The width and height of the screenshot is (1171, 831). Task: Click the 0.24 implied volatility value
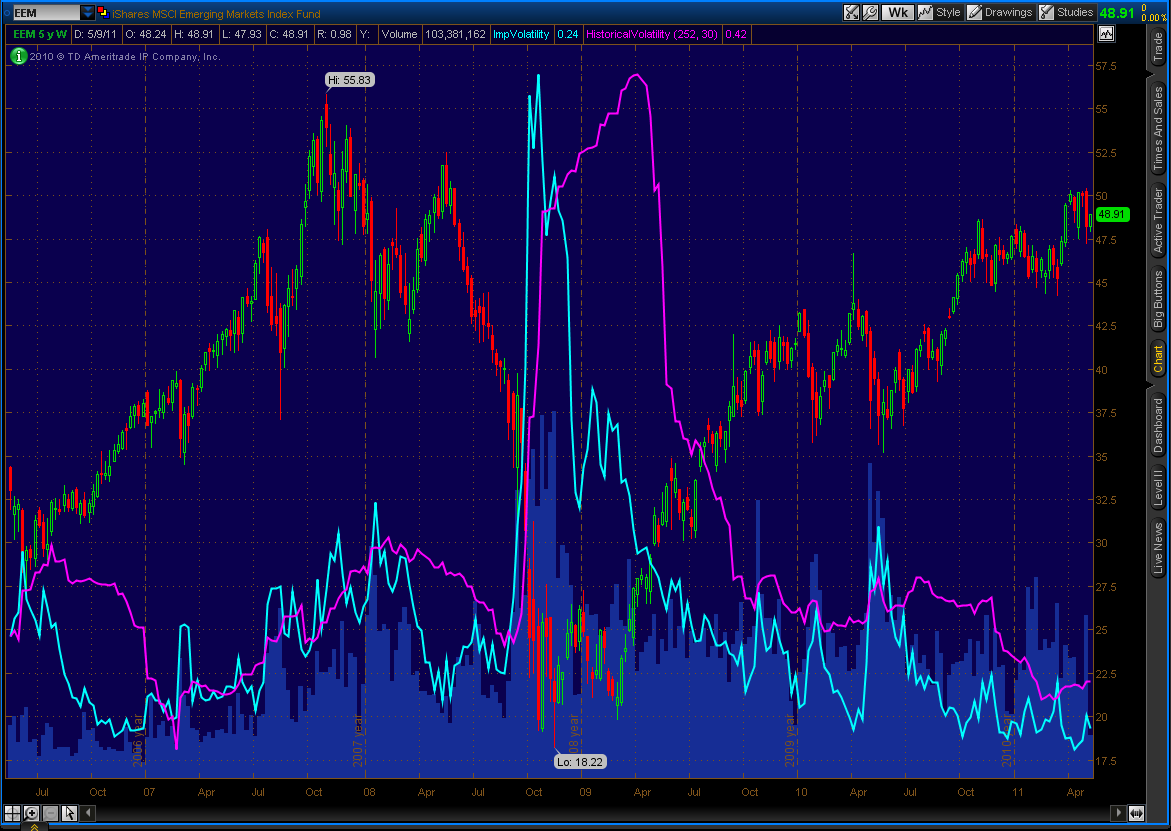568,34
